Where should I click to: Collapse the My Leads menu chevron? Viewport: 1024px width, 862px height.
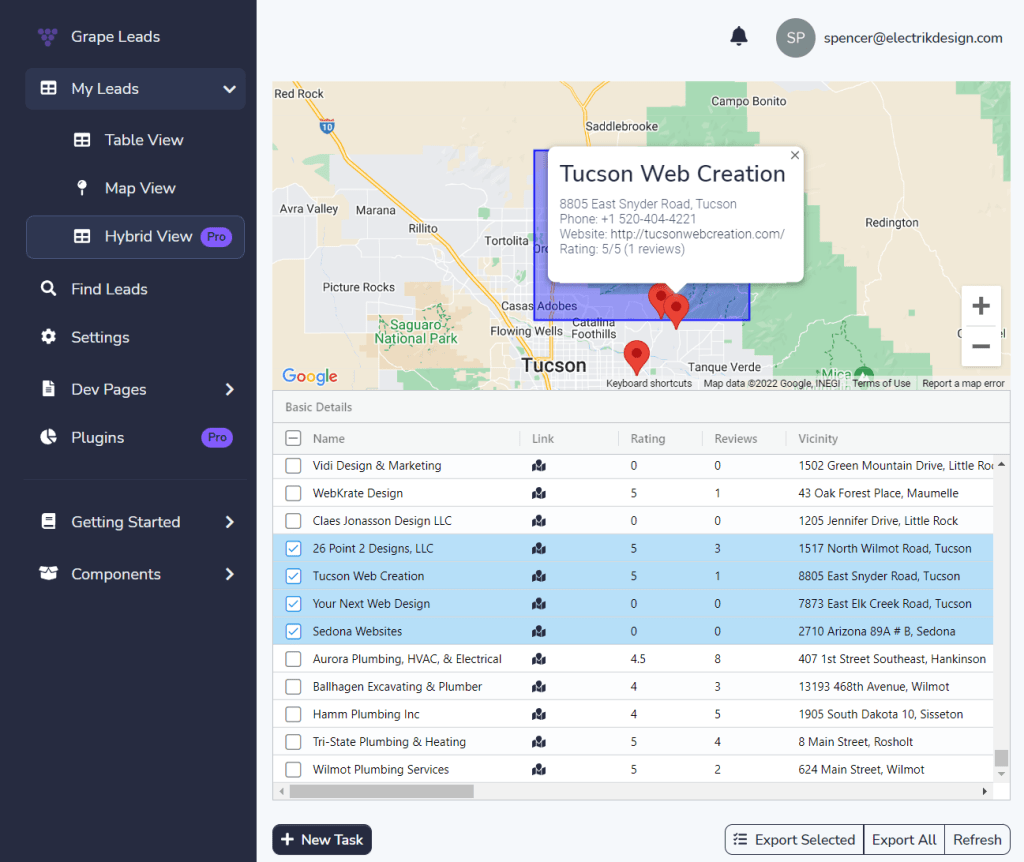(x=229, y=89)
